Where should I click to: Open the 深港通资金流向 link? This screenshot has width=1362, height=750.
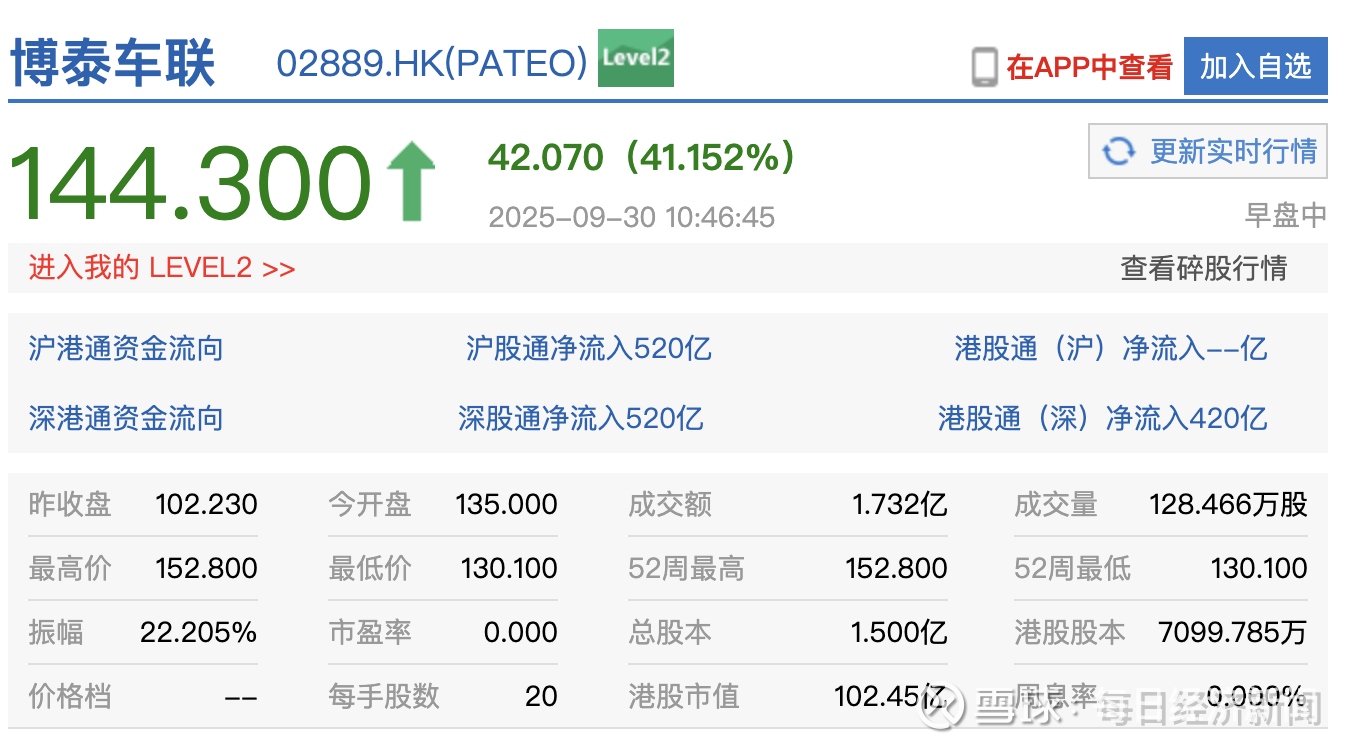point(126,418)
